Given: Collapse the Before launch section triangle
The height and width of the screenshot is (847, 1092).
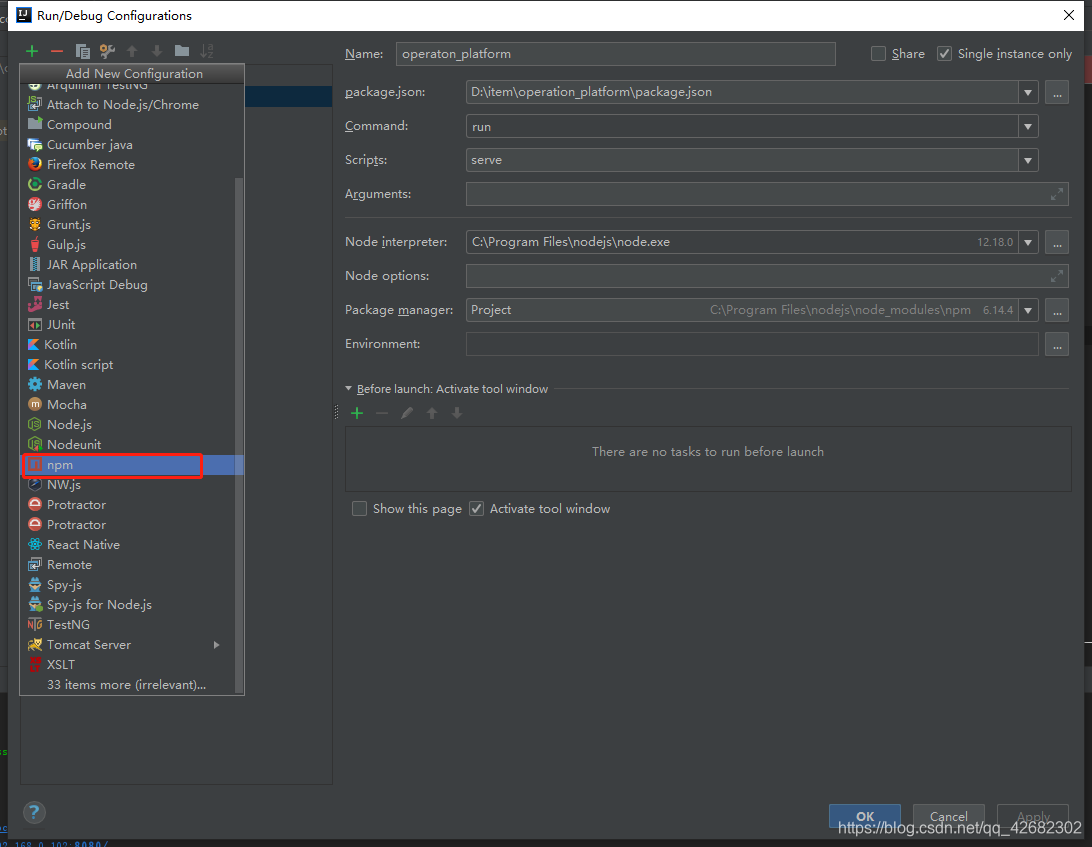Looking at the screenshot, I should pyautogui.click(x=348, y=389).
